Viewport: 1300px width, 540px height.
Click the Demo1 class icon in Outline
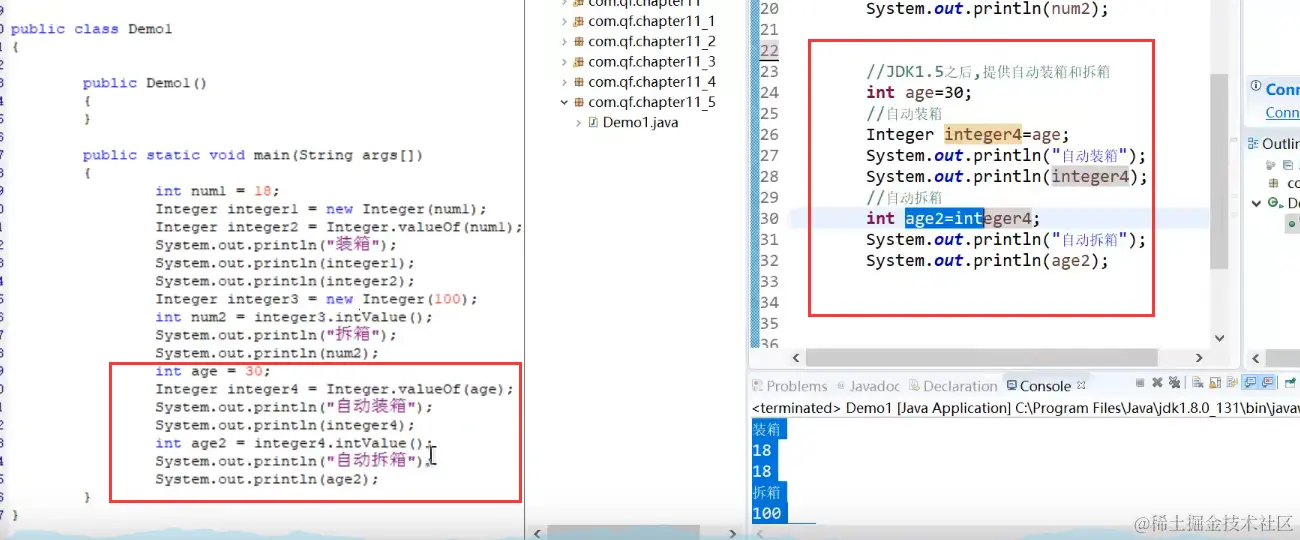(x=1274, y=203)
